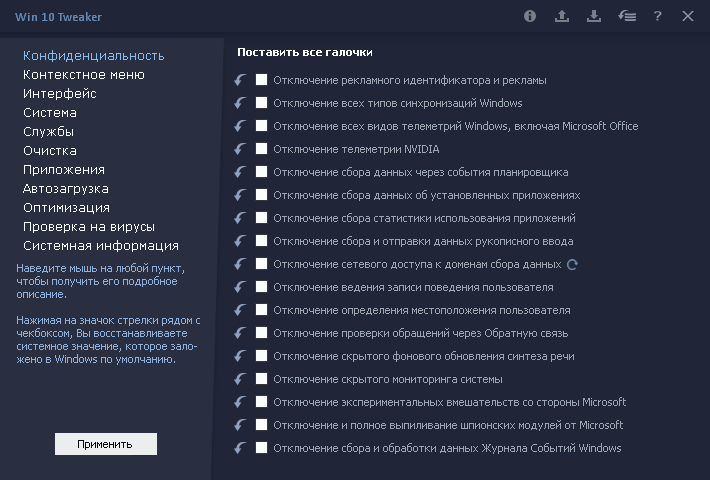
Task: Click the export settings upload icon
Action: (x=562, y=16)
